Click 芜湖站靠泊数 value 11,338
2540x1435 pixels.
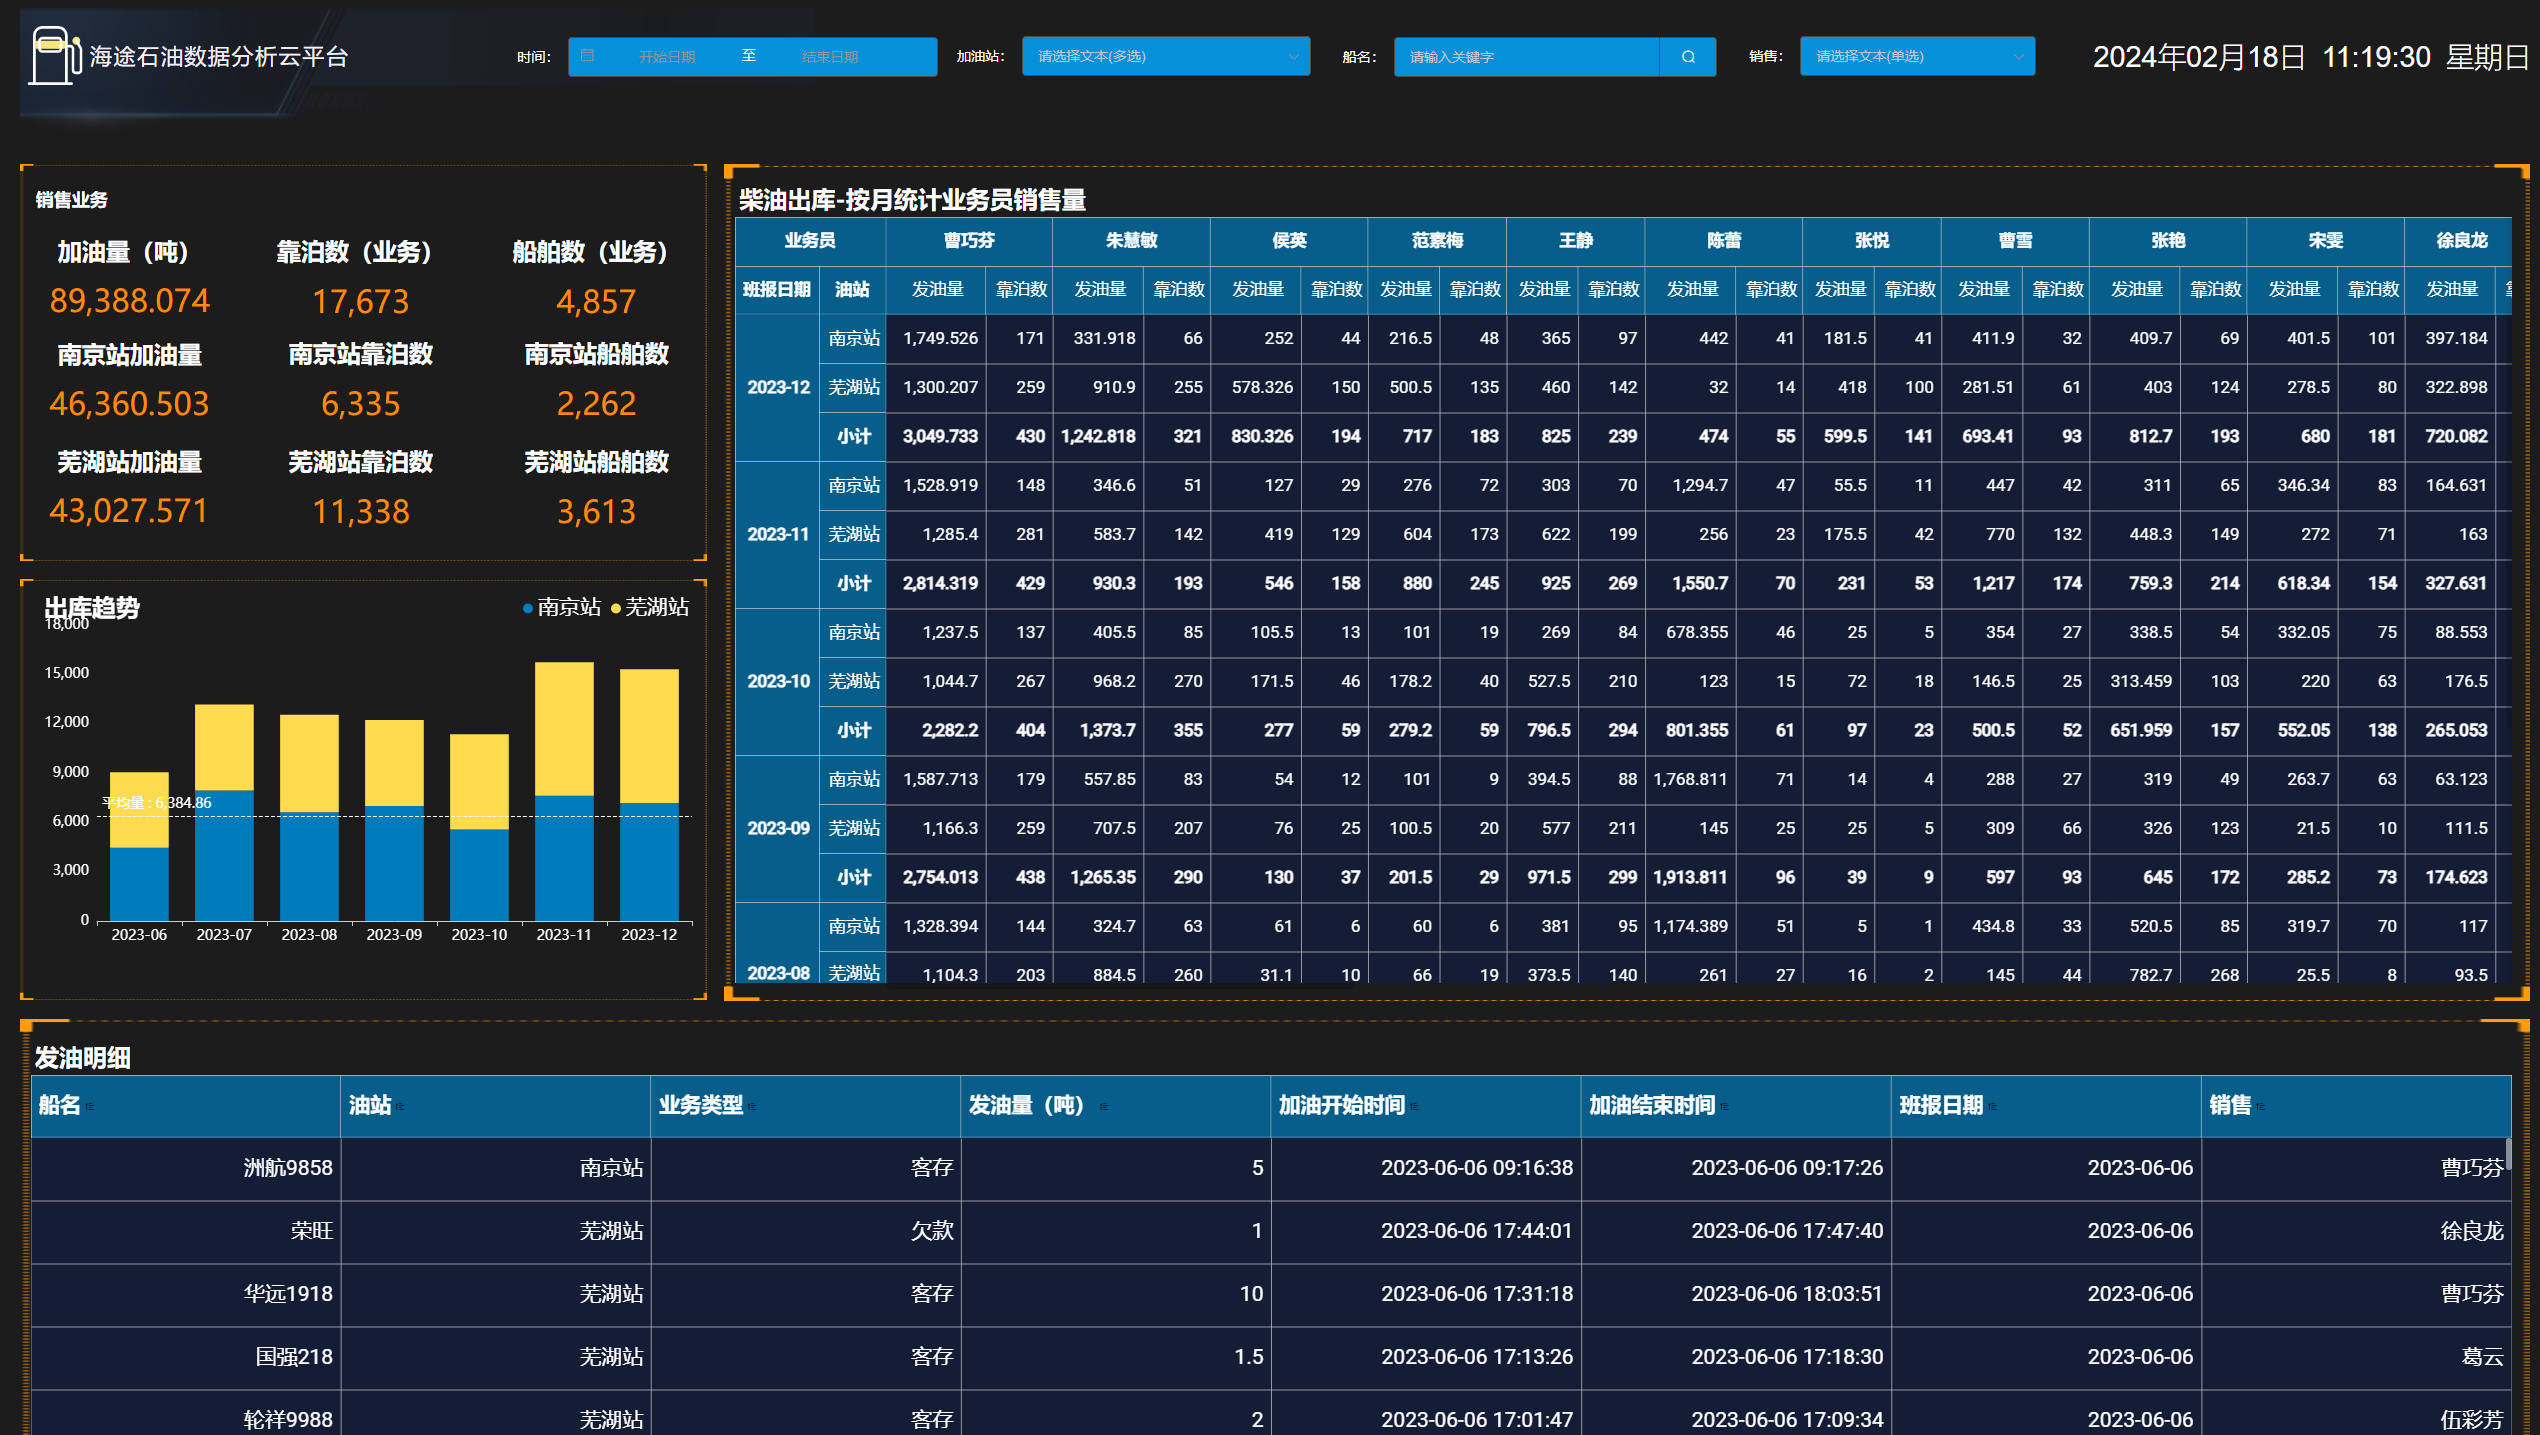pyautogui.click(x=361, y=512)
